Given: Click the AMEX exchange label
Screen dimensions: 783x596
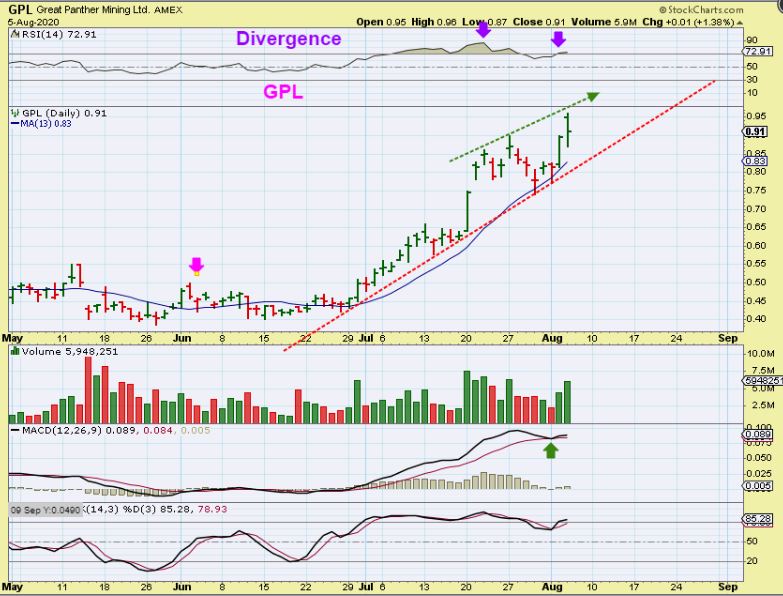Looking at the screenshot, I should click(x=168, y=10).
